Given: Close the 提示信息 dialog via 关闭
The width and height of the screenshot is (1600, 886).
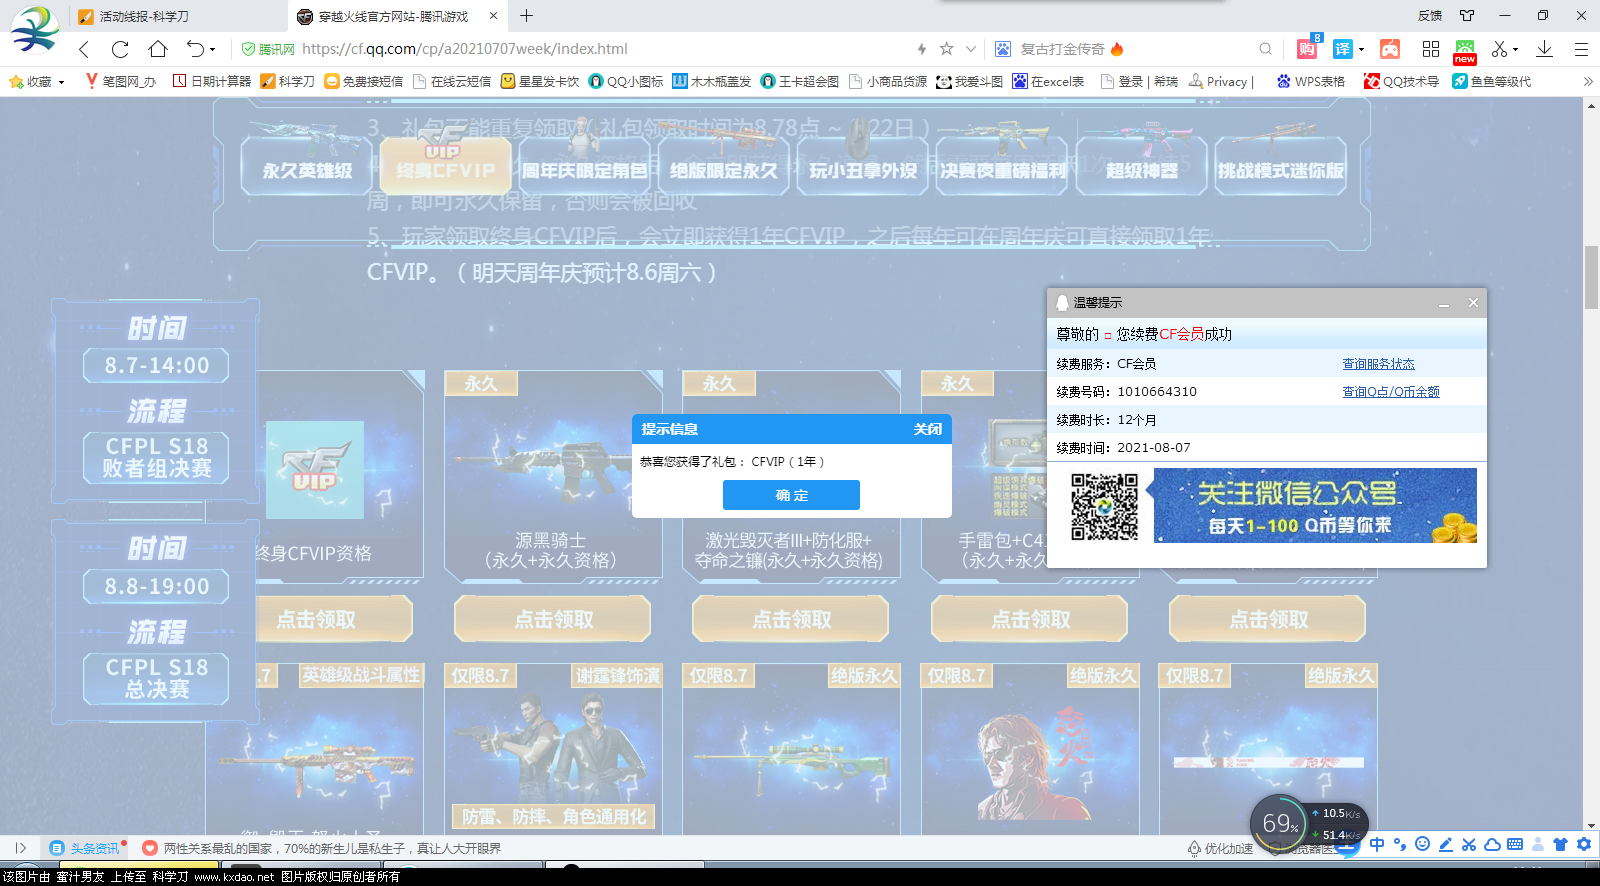Looking at the screenshot, I should (x=927, y=429).
